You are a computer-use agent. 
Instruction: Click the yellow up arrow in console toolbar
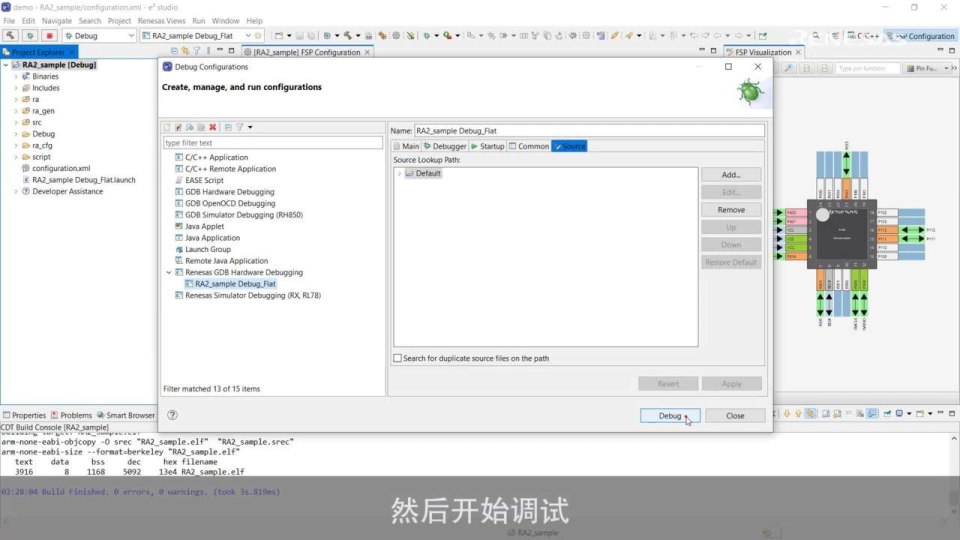pos(798,414)
